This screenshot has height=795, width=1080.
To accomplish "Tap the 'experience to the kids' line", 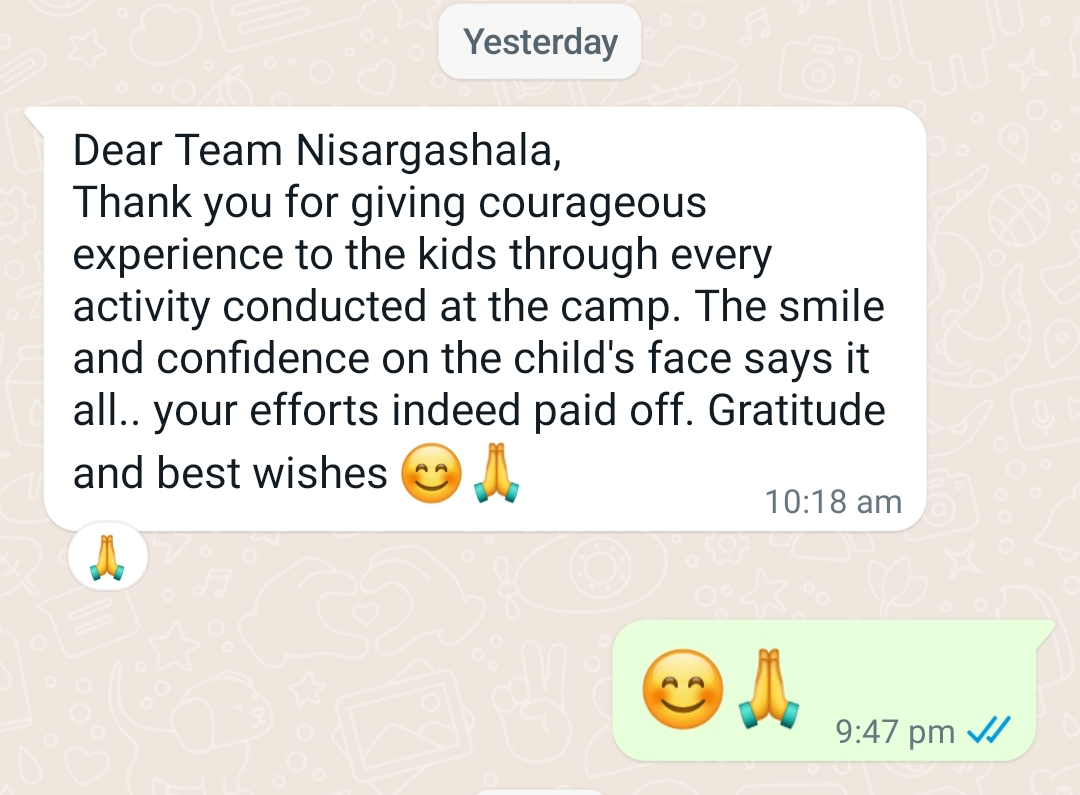I will click(284, 254).
